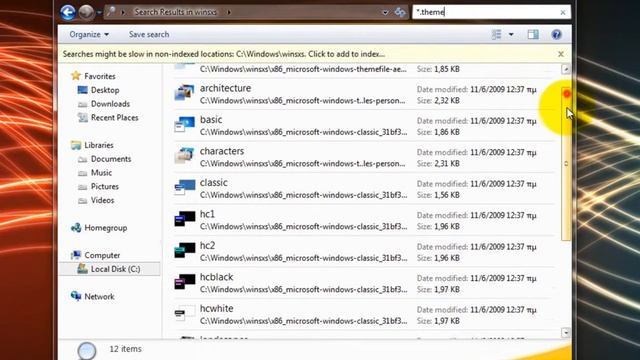Image resolution: width=640 pixels, height=360 pixels.
Task: Open Help with the question mark icon
Action: coord(556,34)
